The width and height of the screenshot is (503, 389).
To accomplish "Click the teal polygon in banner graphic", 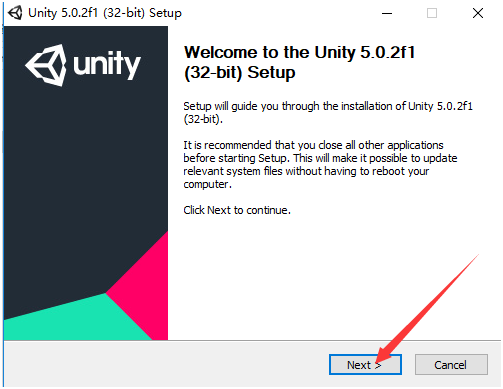I will pyautogui.click(x=75, y=320).
